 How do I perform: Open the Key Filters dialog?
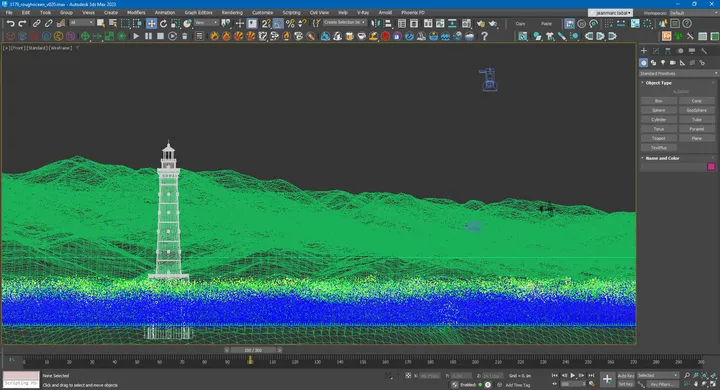coord(662,384)
